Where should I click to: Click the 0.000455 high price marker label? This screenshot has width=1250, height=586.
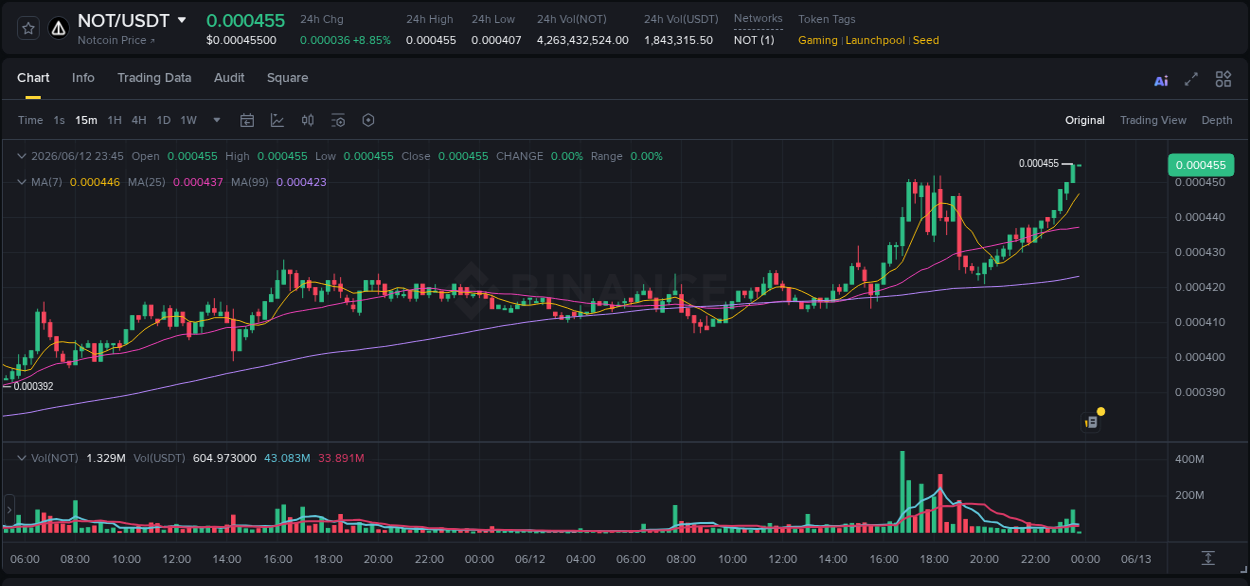pyautogui.click(x=1038, y=163)
